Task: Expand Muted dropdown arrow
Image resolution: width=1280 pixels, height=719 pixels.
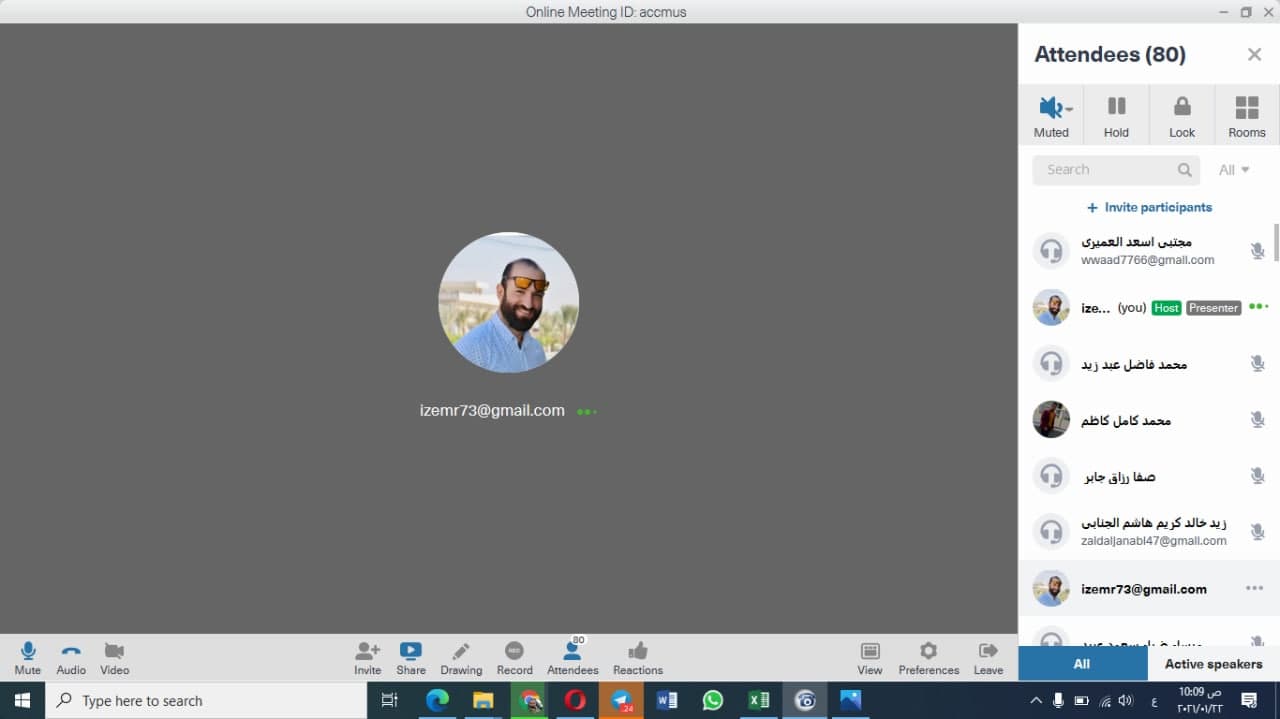Action: (x=1069, y=108)
